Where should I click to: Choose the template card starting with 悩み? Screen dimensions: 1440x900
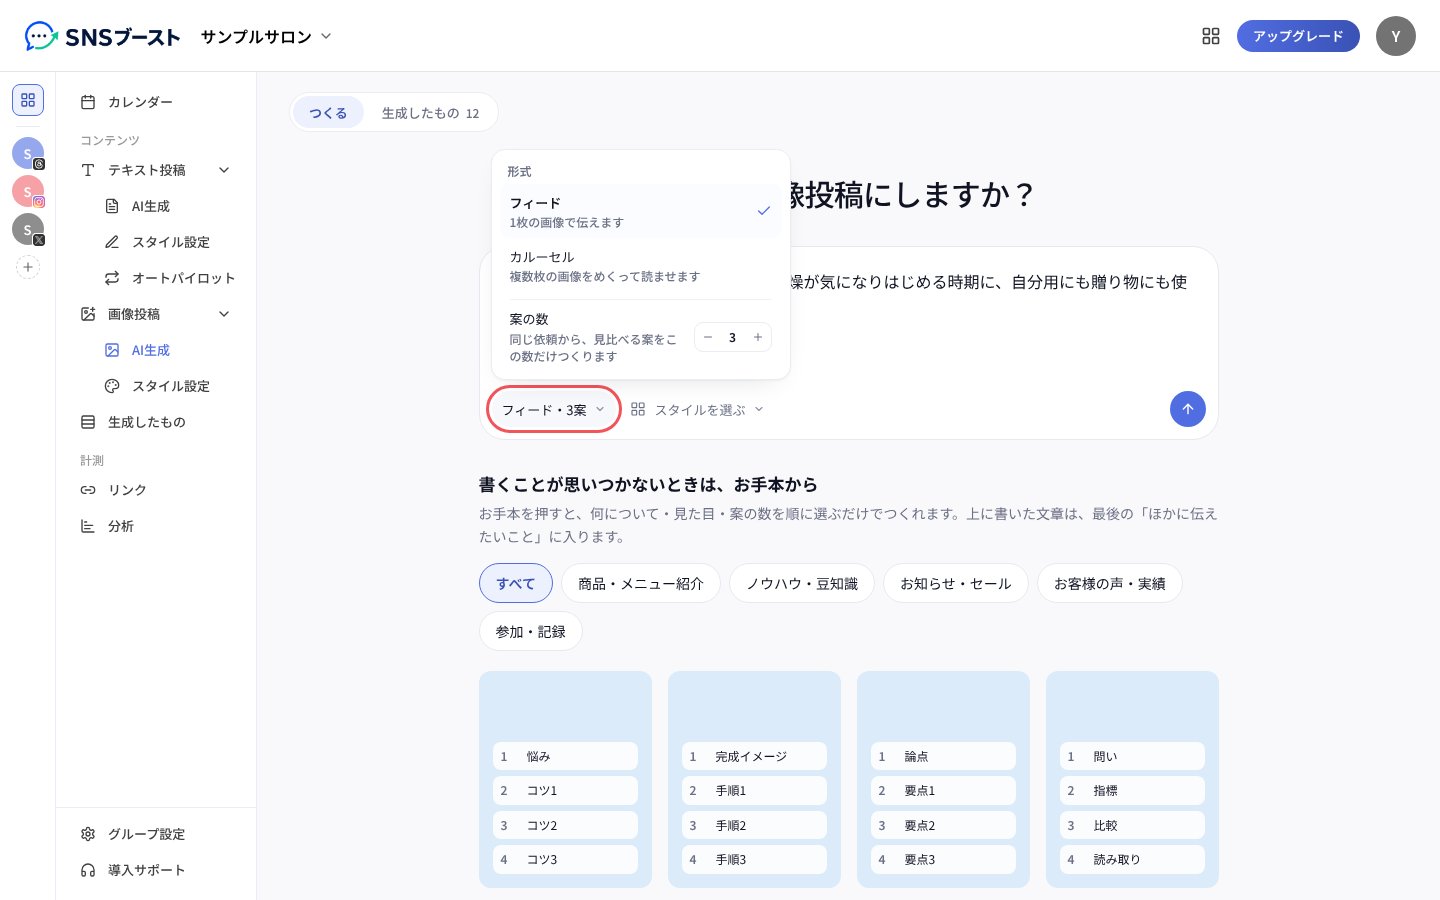click(x=565, y=779)
